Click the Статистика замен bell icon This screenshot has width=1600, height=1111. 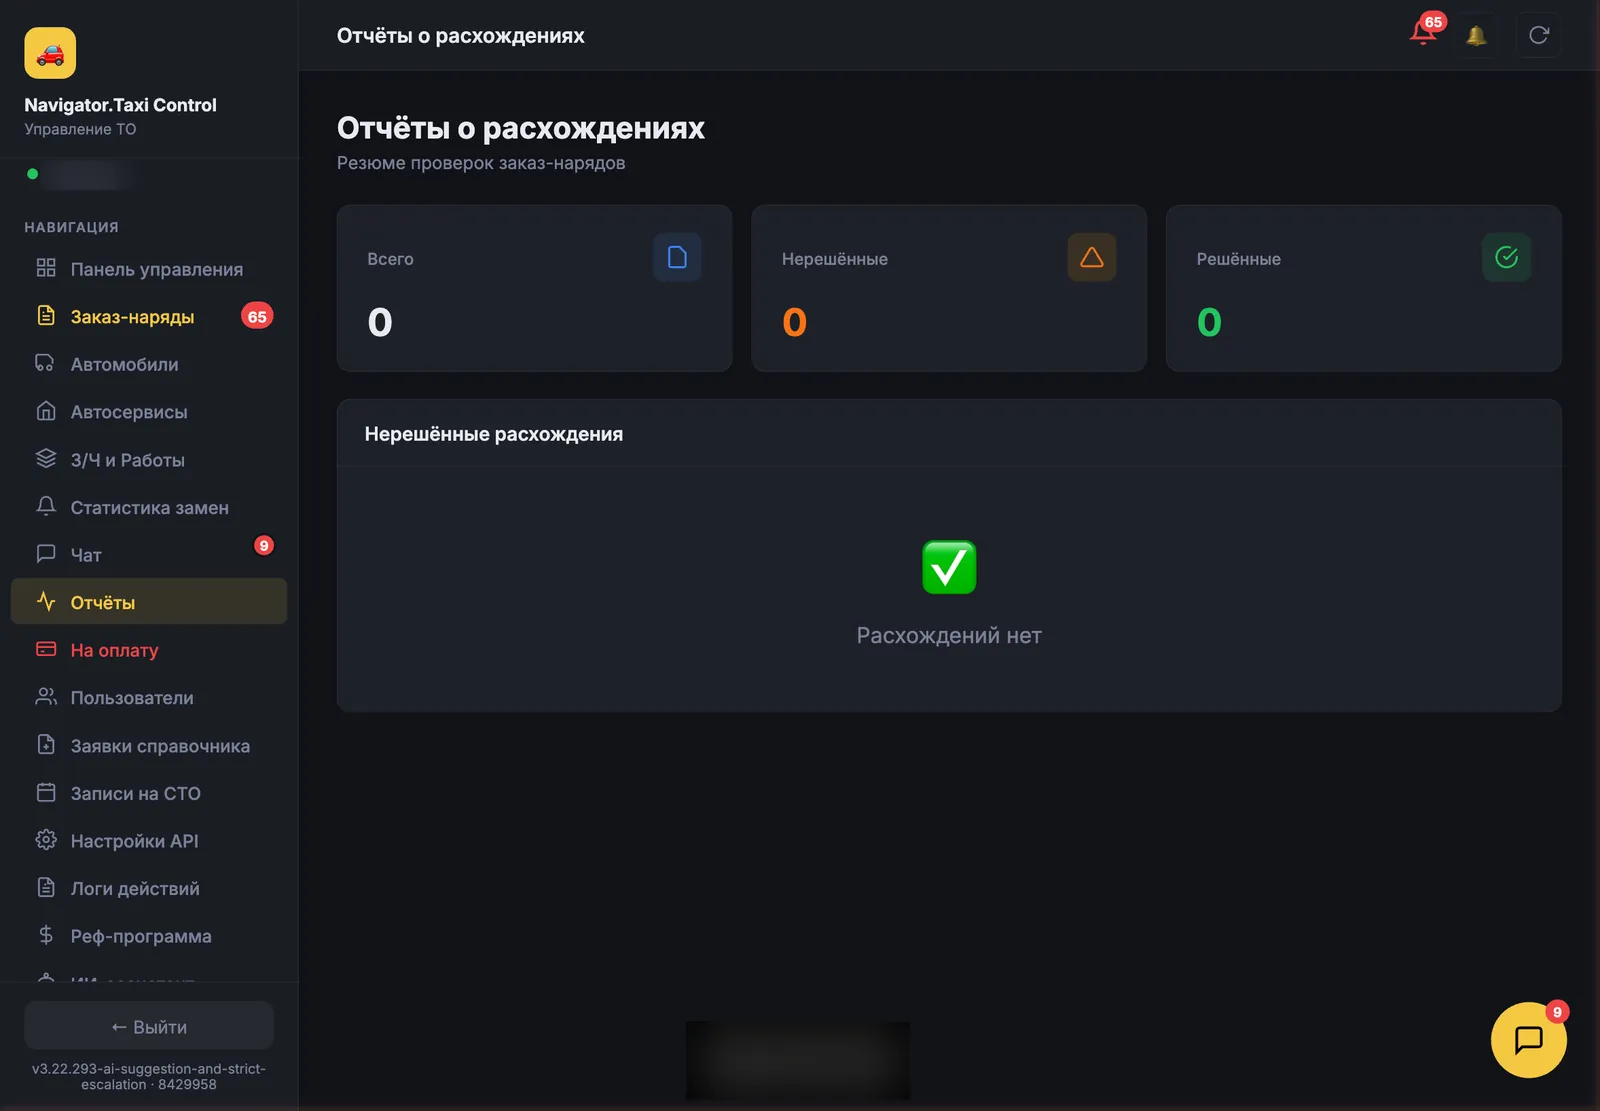pyautogui.click(x=46, y=506)
